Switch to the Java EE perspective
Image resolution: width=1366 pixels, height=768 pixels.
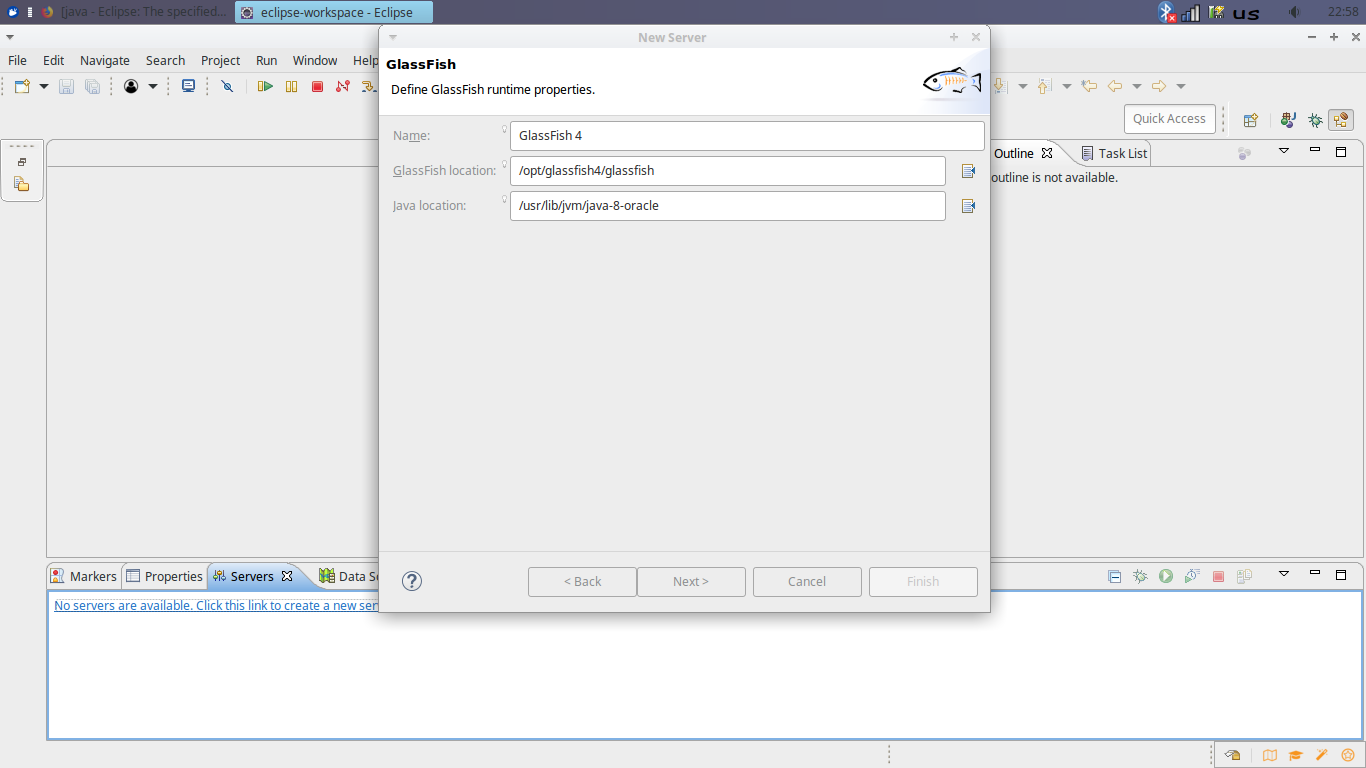tap(1341, 120)
